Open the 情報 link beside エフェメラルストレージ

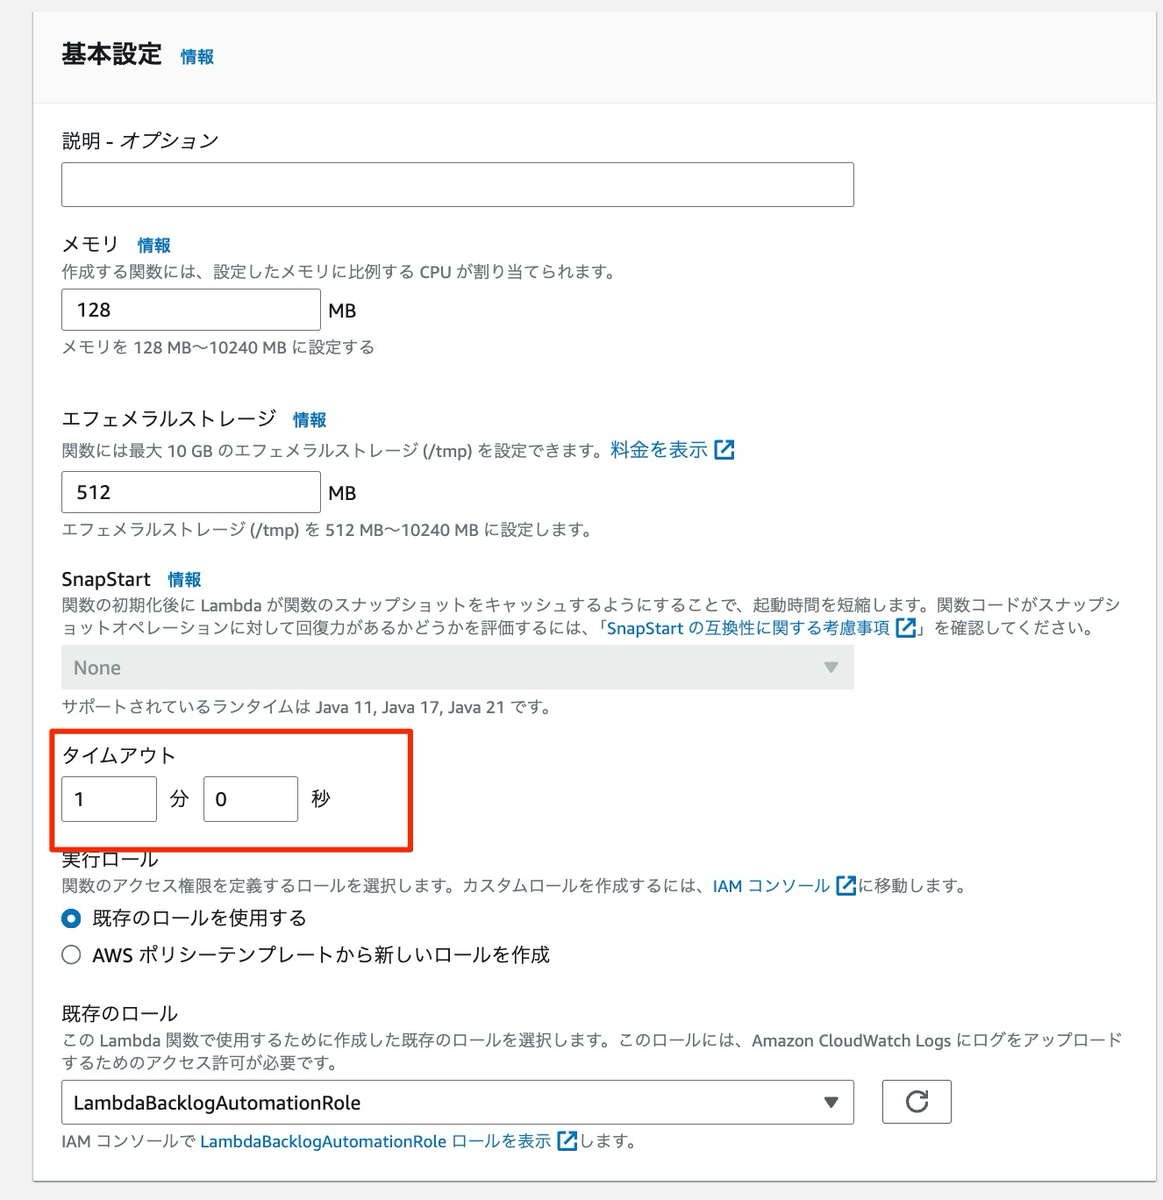(x=310, y=420)
